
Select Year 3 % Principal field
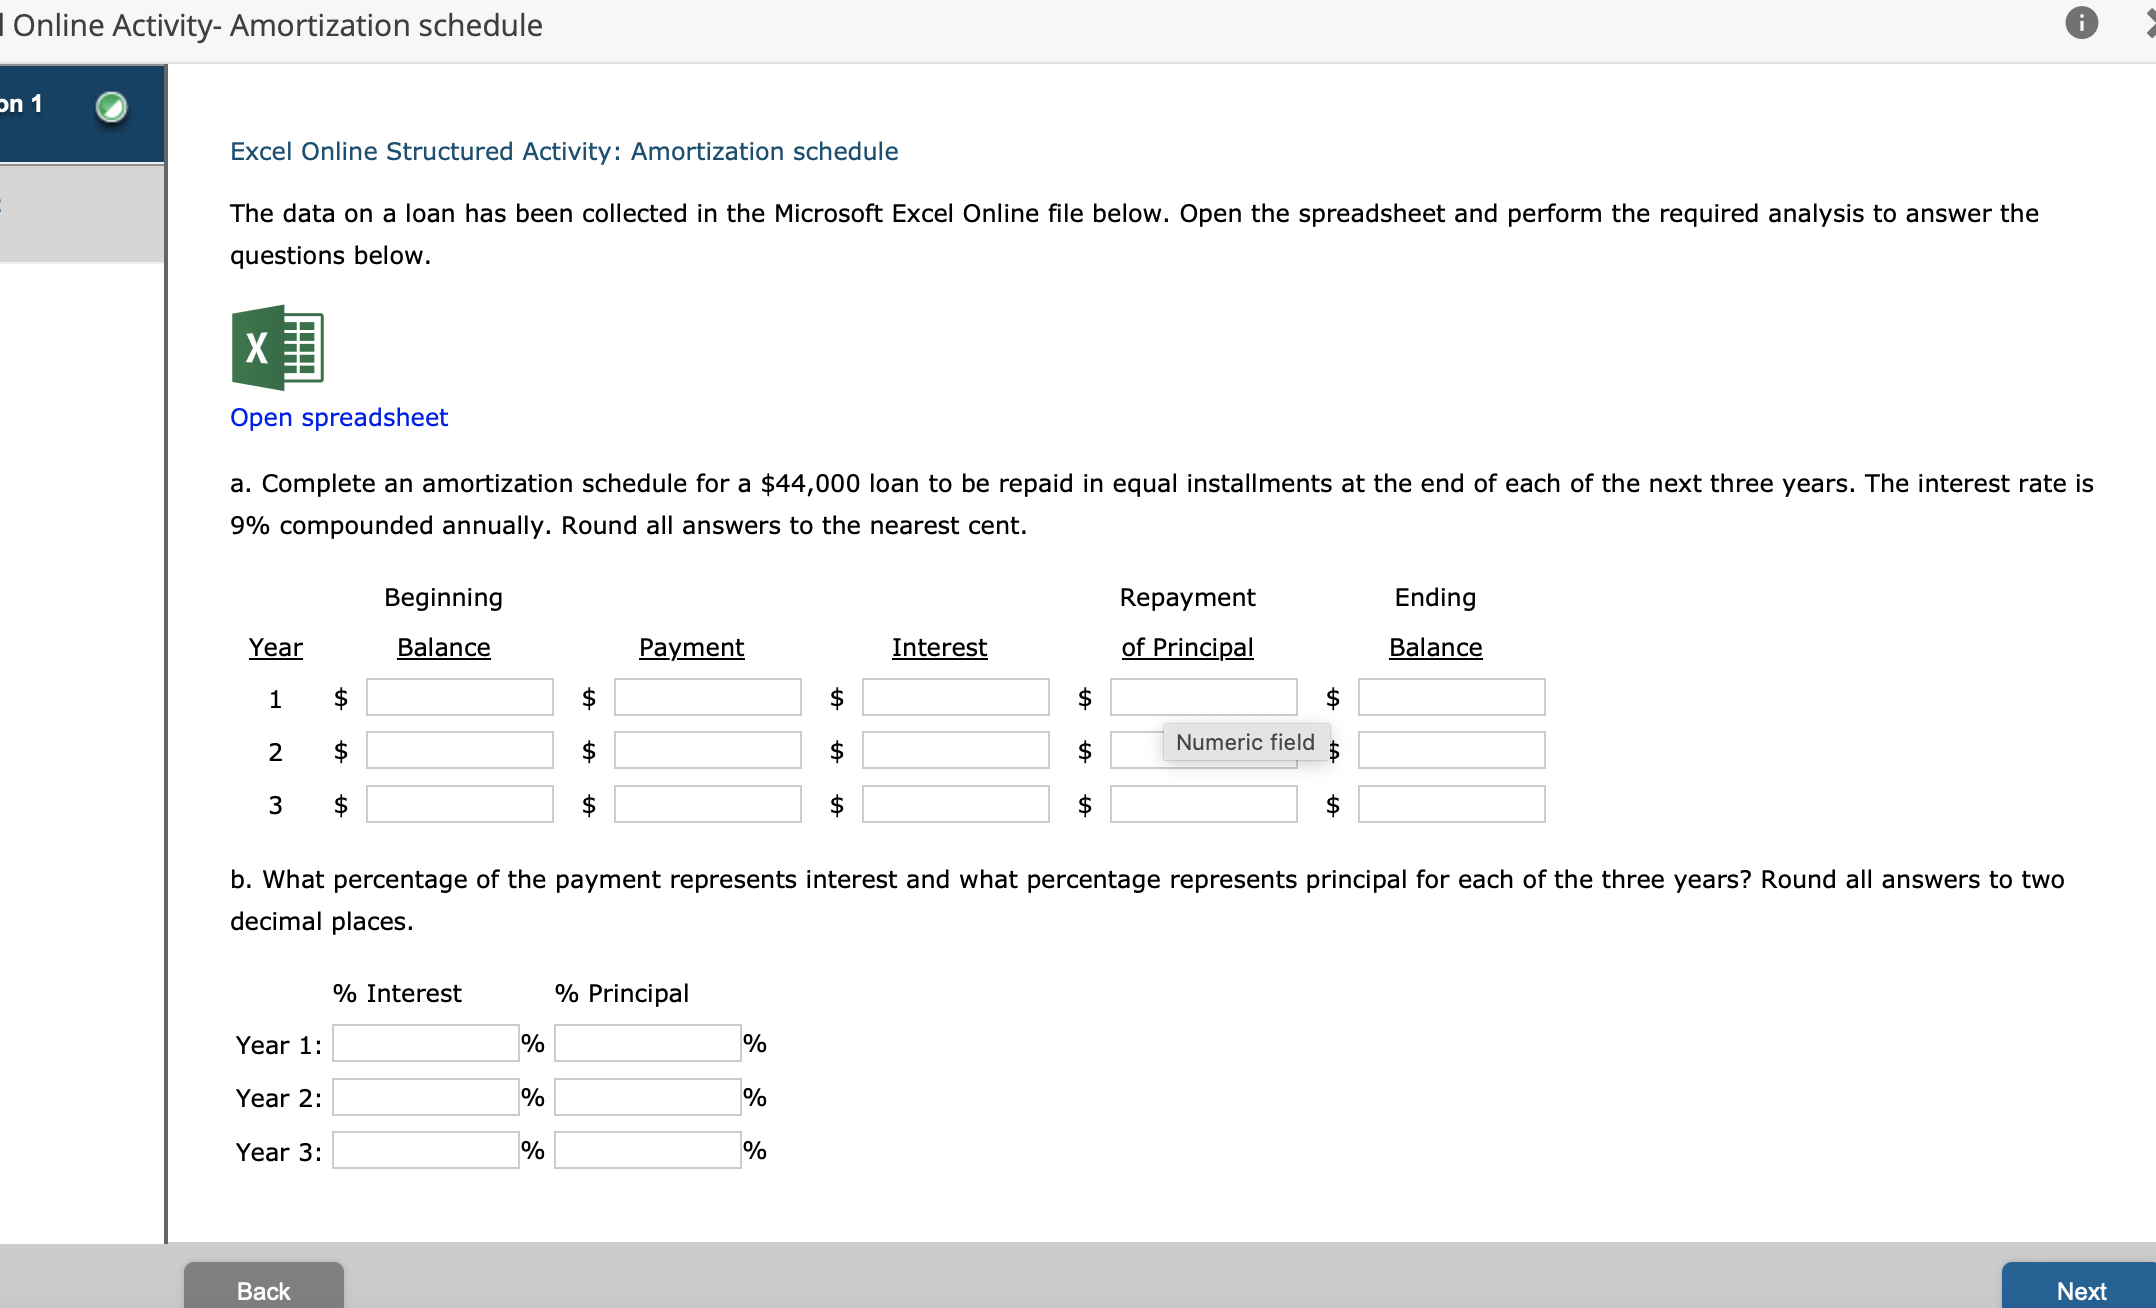648,1150
